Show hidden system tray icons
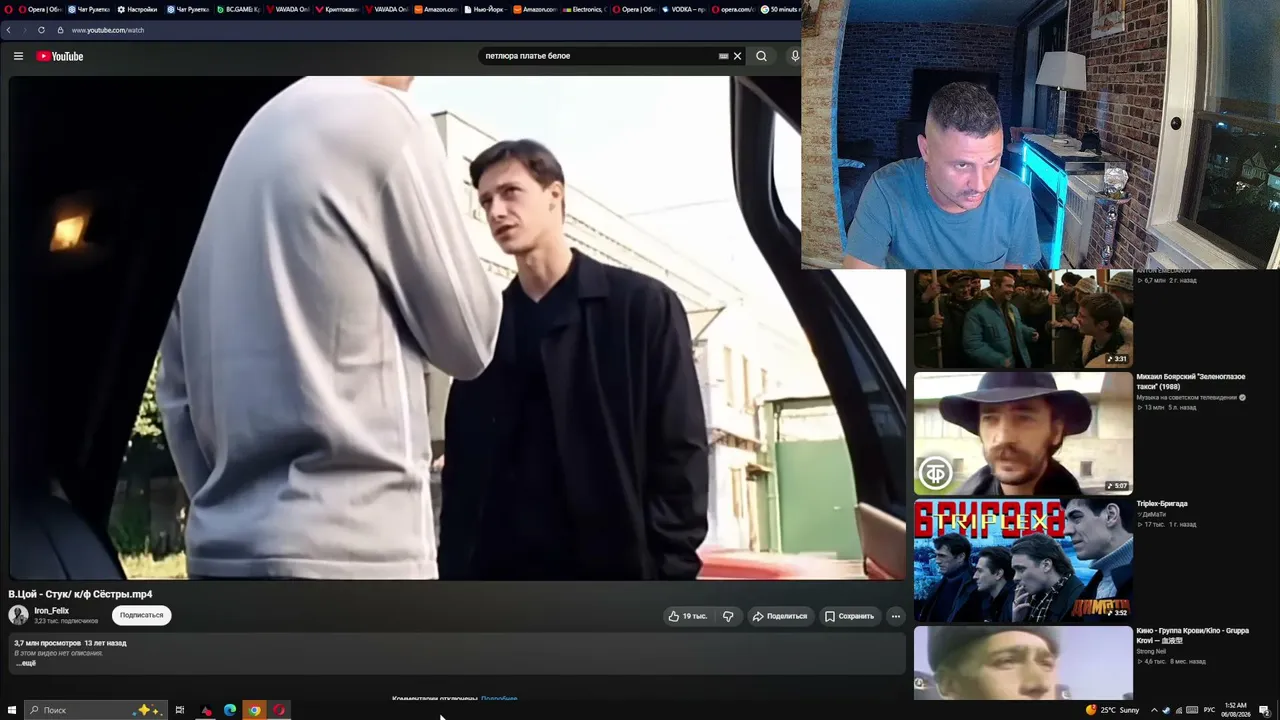Screen dimensions: 1280x720 [x=1153, y=710]
